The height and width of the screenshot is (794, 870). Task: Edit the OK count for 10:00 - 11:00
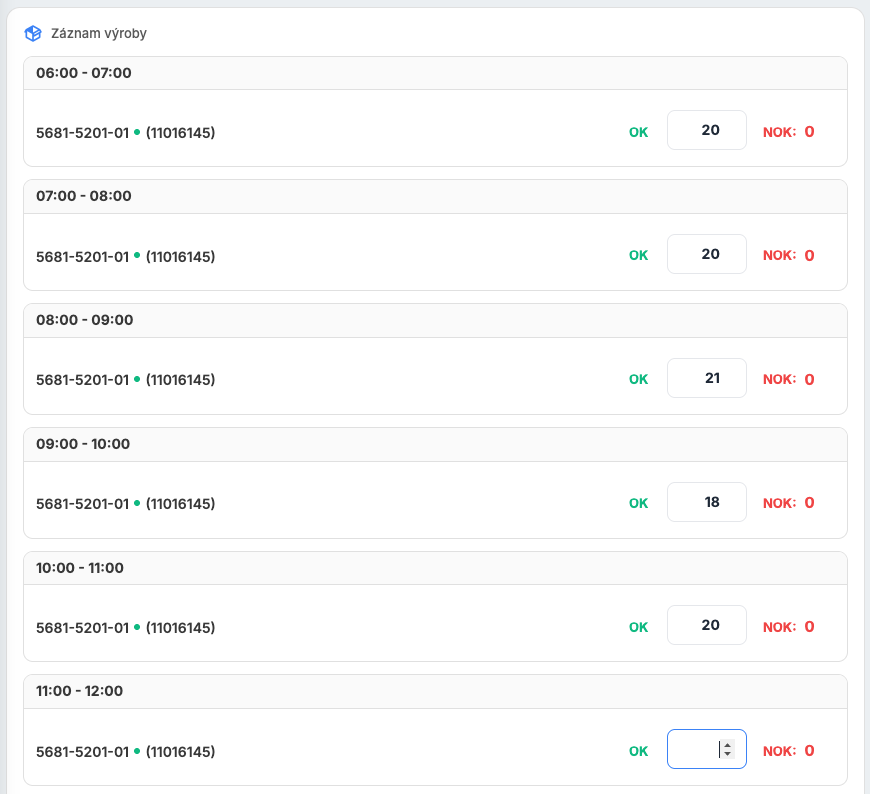706,626
